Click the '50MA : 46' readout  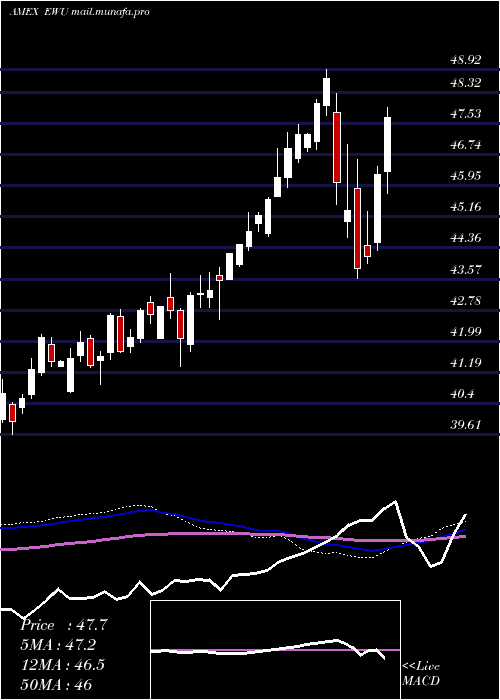pyautogui.click(x=56, y=684)
